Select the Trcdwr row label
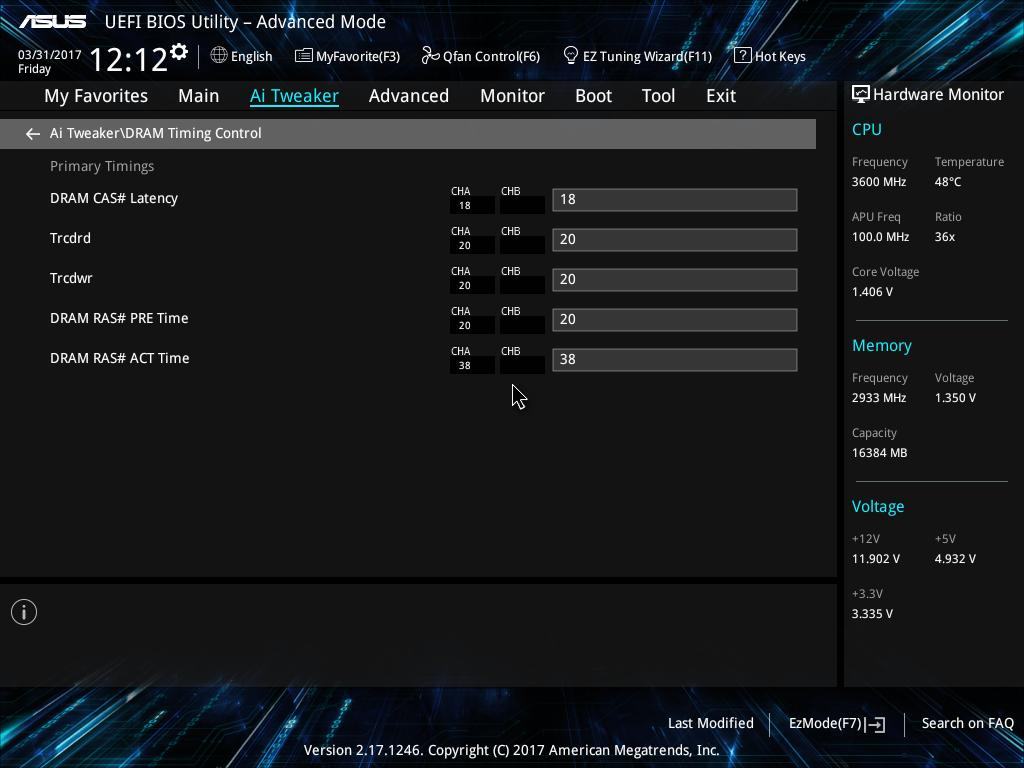 pyautogui.click(x=71, y=278)
